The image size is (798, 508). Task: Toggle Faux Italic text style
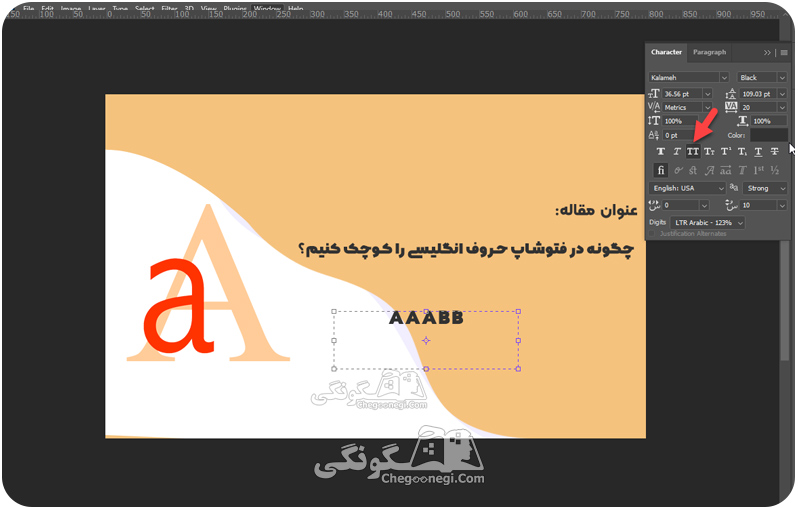click(677, 152)
